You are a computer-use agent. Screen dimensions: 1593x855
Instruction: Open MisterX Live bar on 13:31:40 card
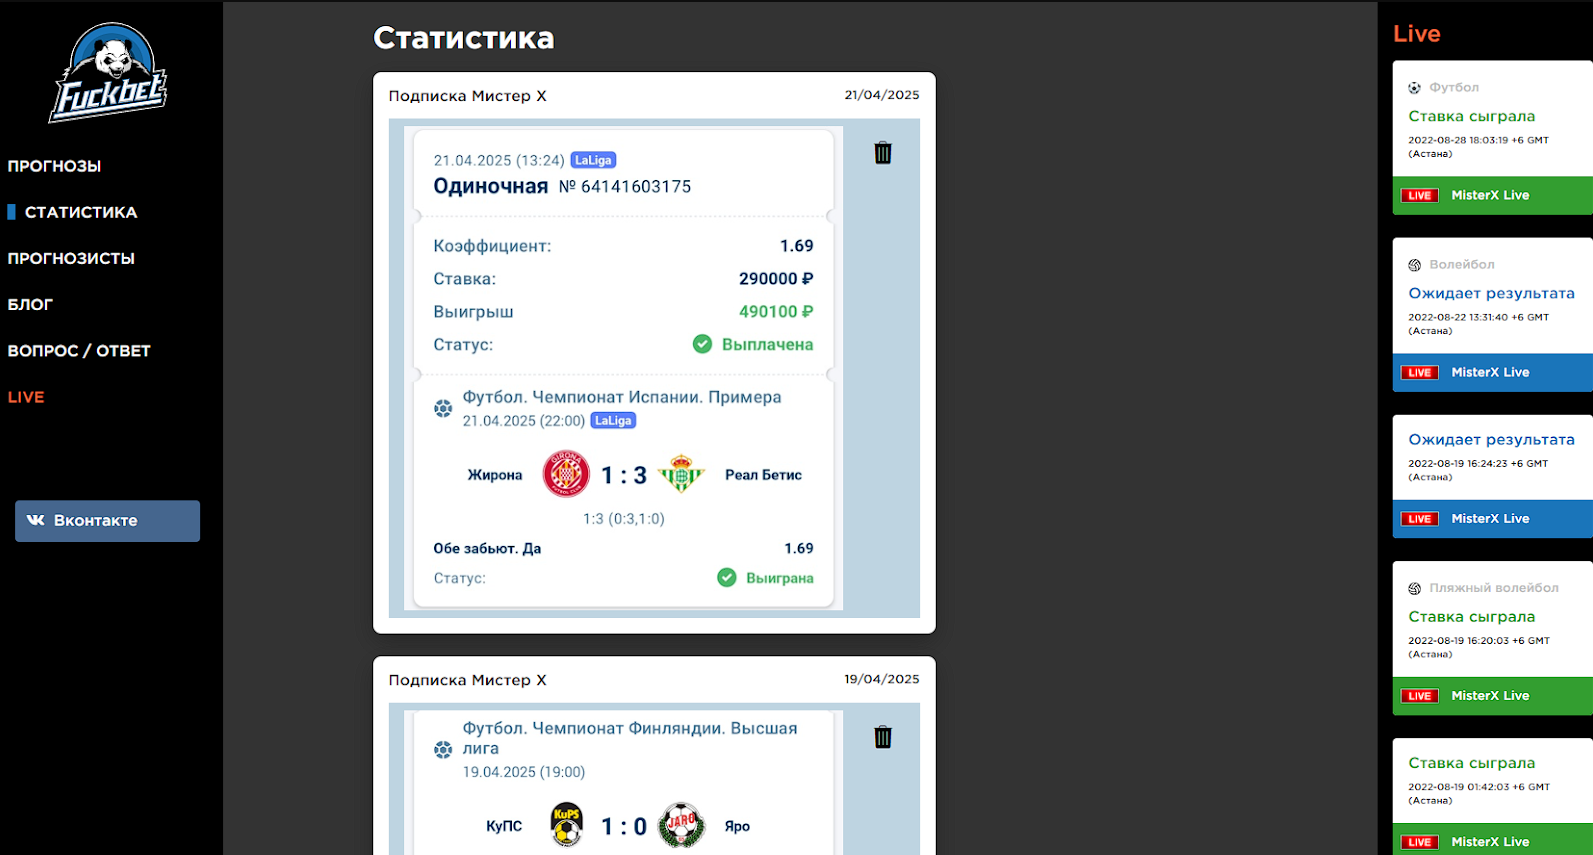pos(1493,372)
